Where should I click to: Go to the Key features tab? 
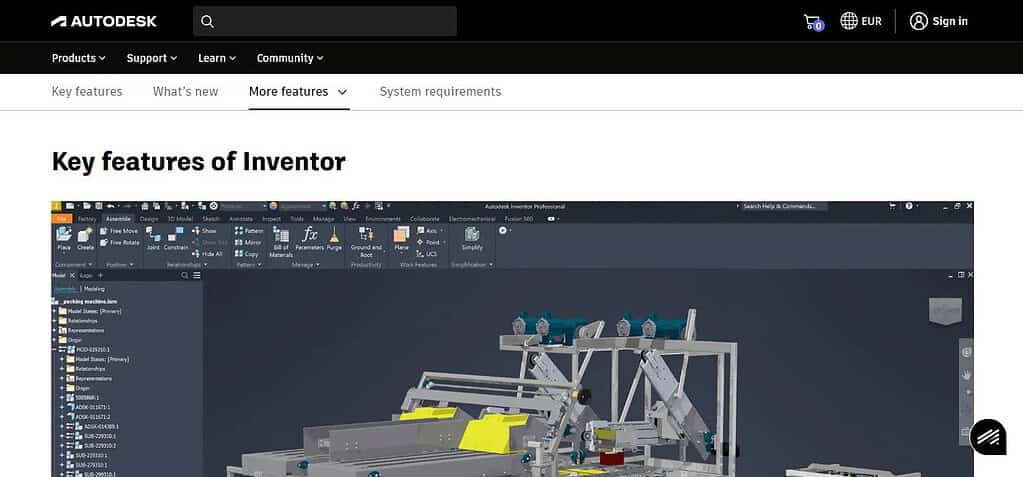point(87,91)
